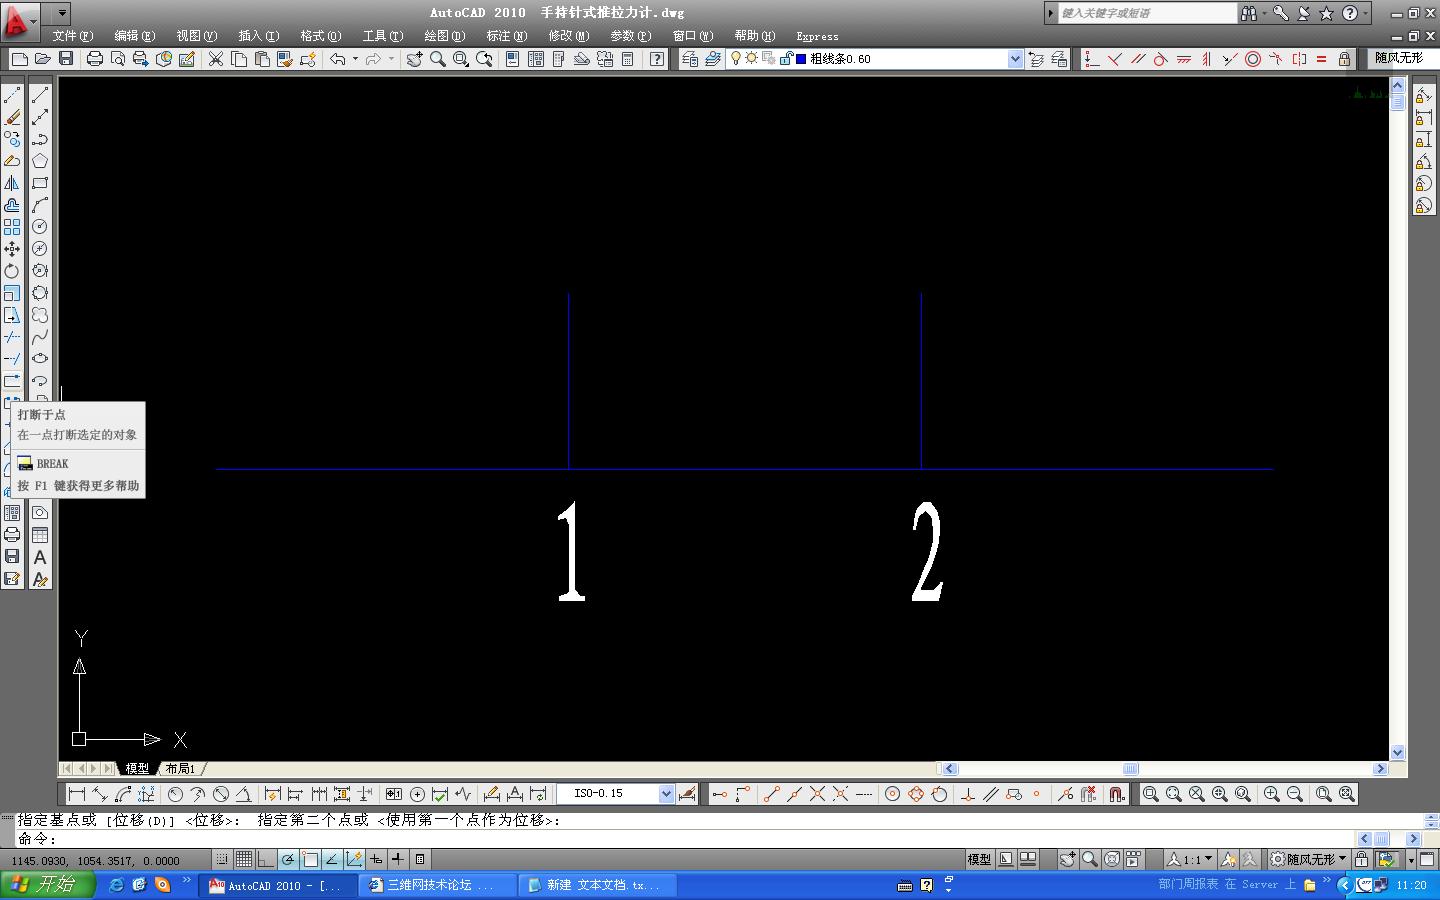Click the Center Mark dimension icon
Screen dimensions: 1440x900
coord(417,794)
